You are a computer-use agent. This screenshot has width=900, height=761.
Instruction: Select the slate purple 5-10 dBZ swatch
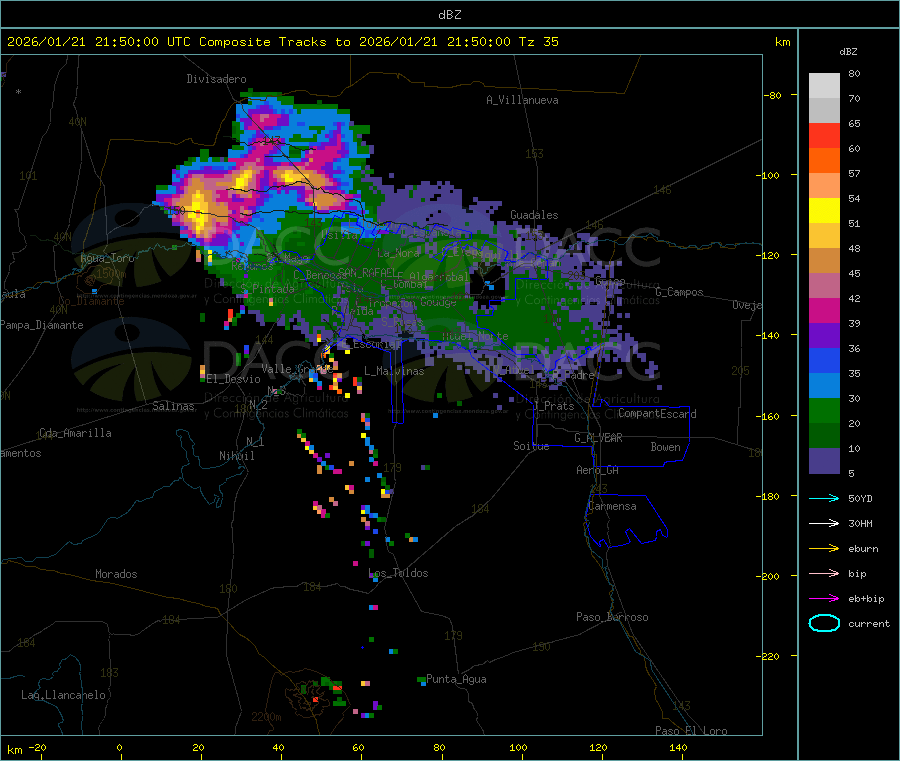[x=824, y=461]
